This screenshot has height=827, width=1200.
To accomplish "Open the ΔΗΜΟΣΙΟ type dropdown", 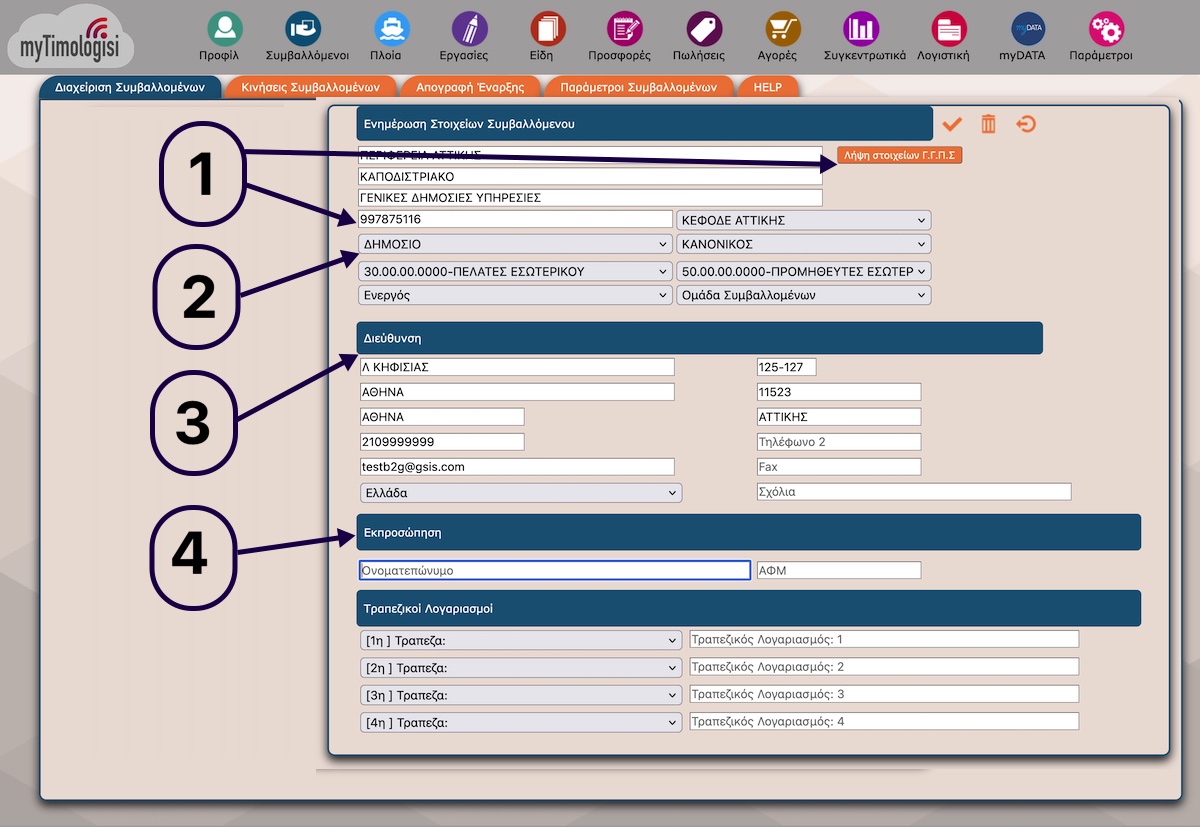I will [x=514, y=244].
